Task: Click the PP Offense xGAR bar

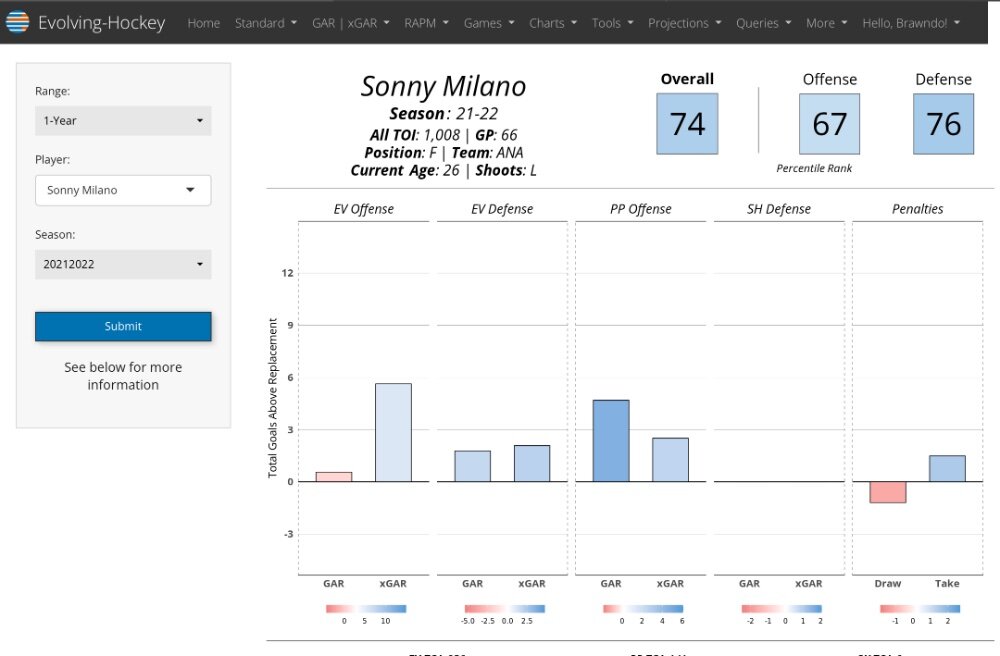Action: tap(670, 460)
